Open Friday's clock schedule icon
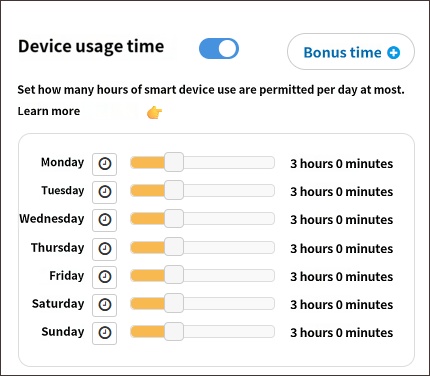Image resolution: width=430 pixels, height=376 pixels. coord(104,277)
